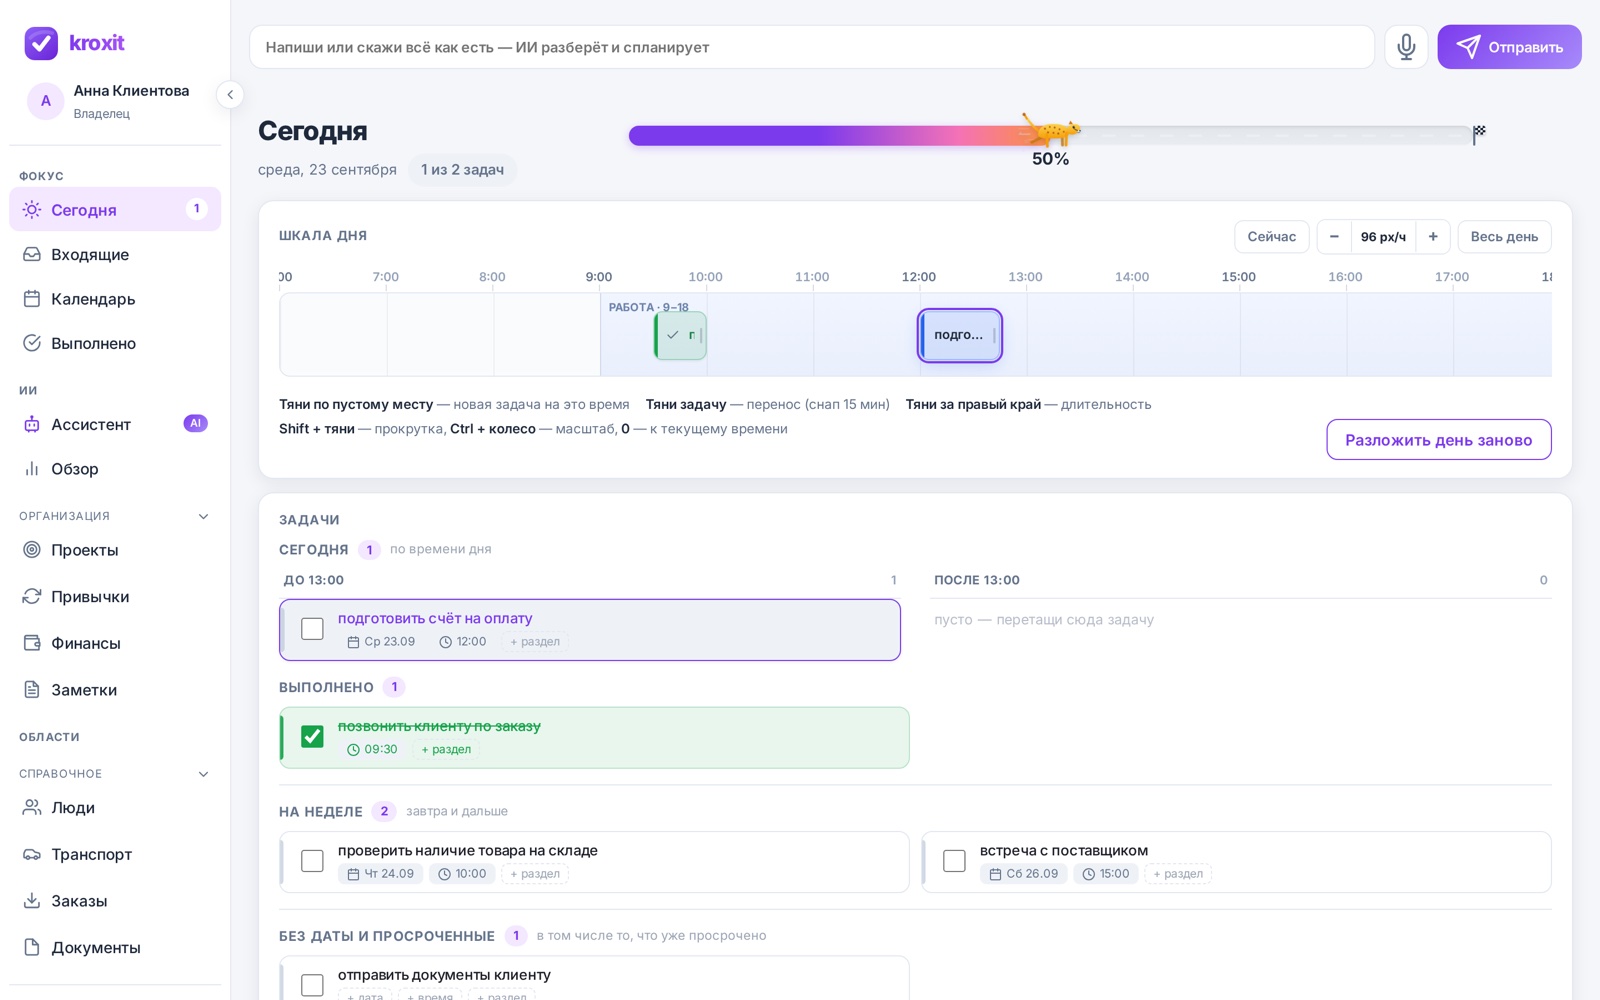Click the completed green task block on timeline
The width and height of the screenshot is (1600, 1000).
pyautogui.click(x=681, y=335)
